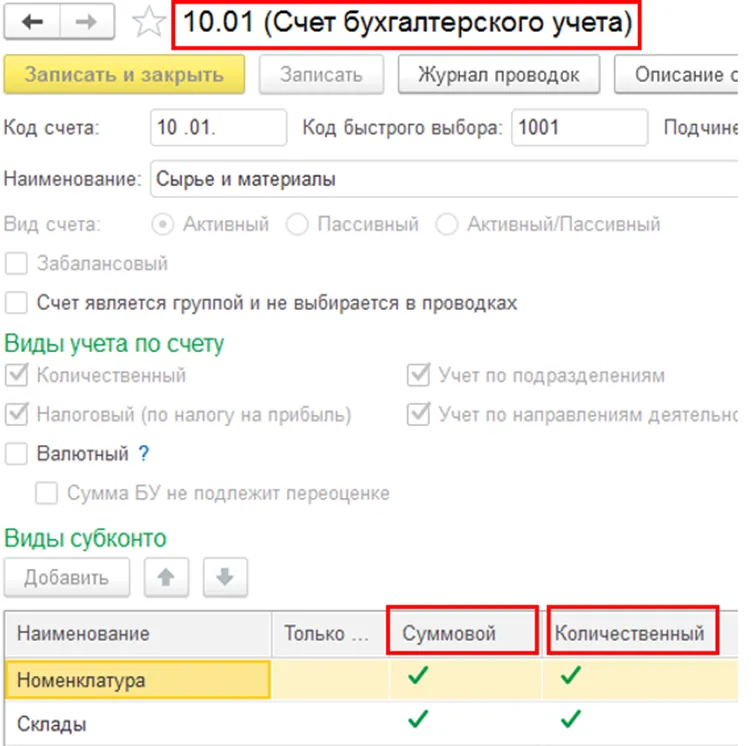Click Количественный checkmark in Склады row
The height and width of the screenshot is (746, 755).
571,717
